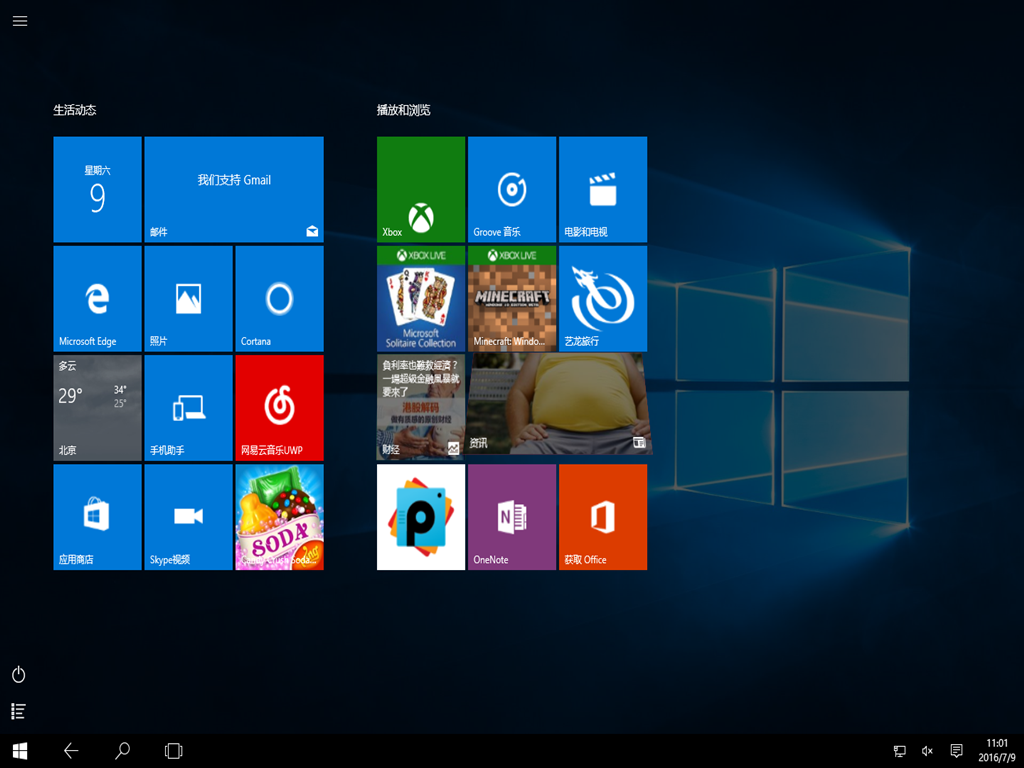Open the 照片 (Photos) app
Viewport: 1024px width, 768px height.
188,298
